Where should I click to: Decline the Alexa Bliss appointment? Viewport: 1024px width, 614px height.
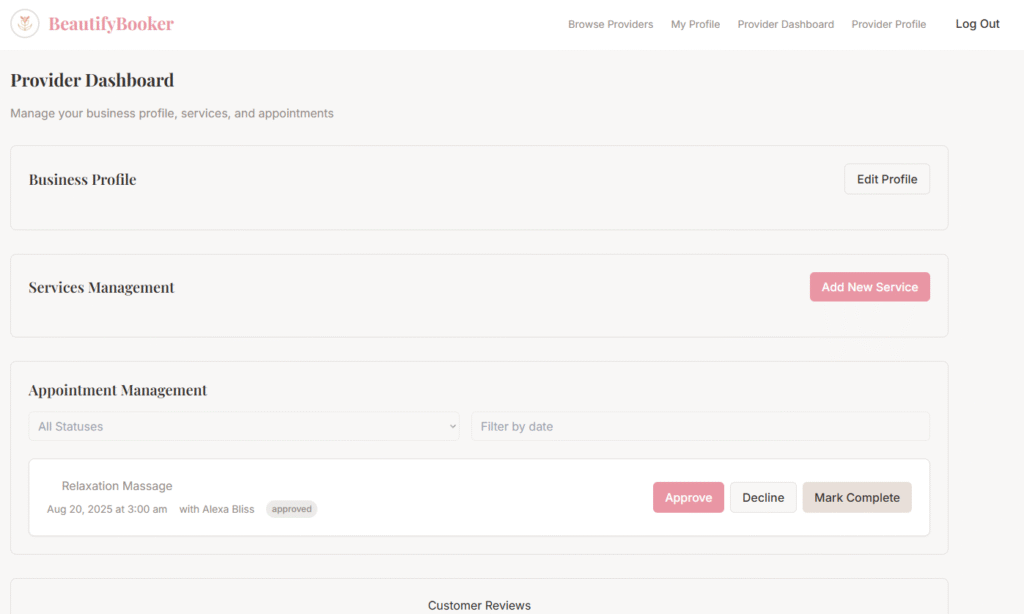pos(763,497)
